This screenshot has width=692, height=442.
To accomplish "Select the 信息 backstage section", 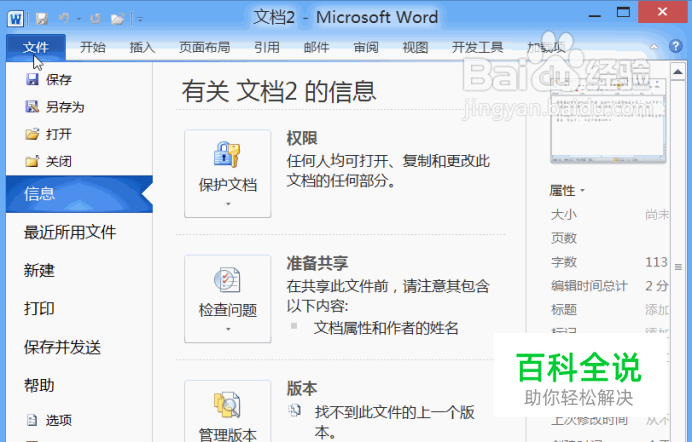I will click(79, 194).
